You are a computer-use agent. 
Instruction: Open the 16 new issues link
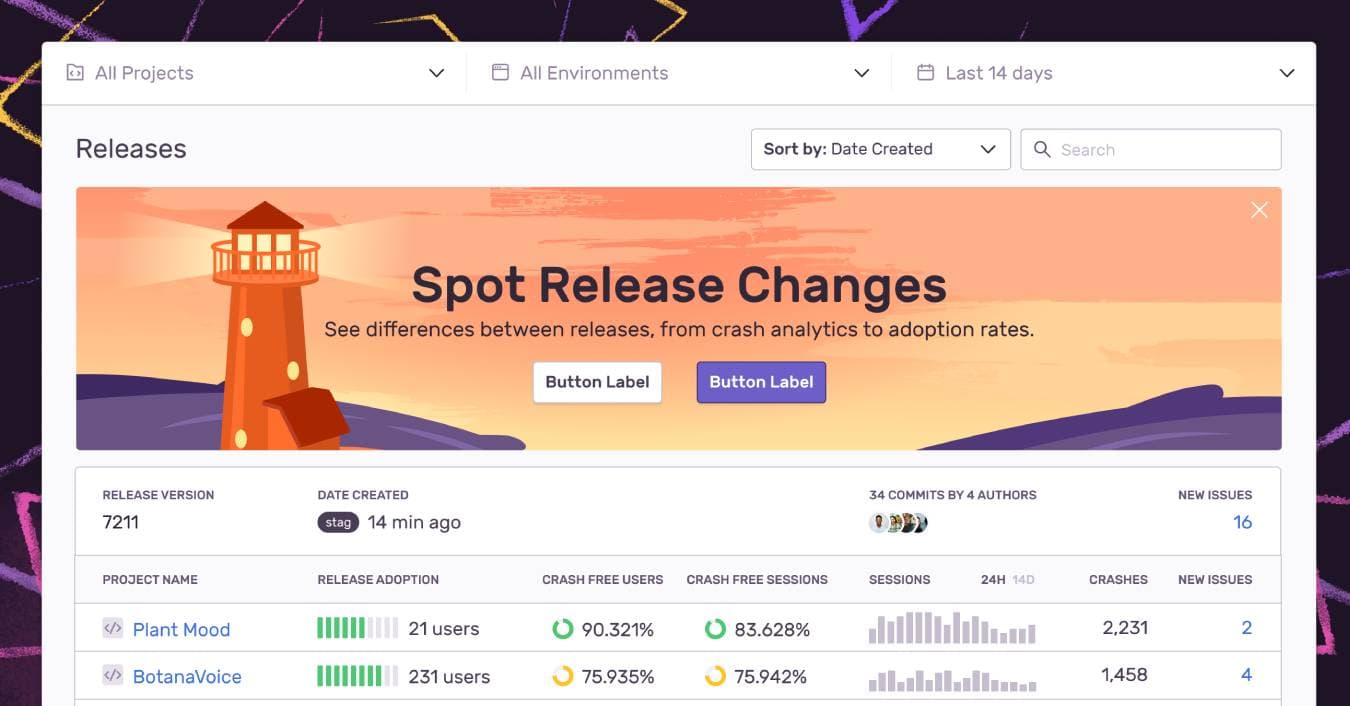click(1242, 522)
